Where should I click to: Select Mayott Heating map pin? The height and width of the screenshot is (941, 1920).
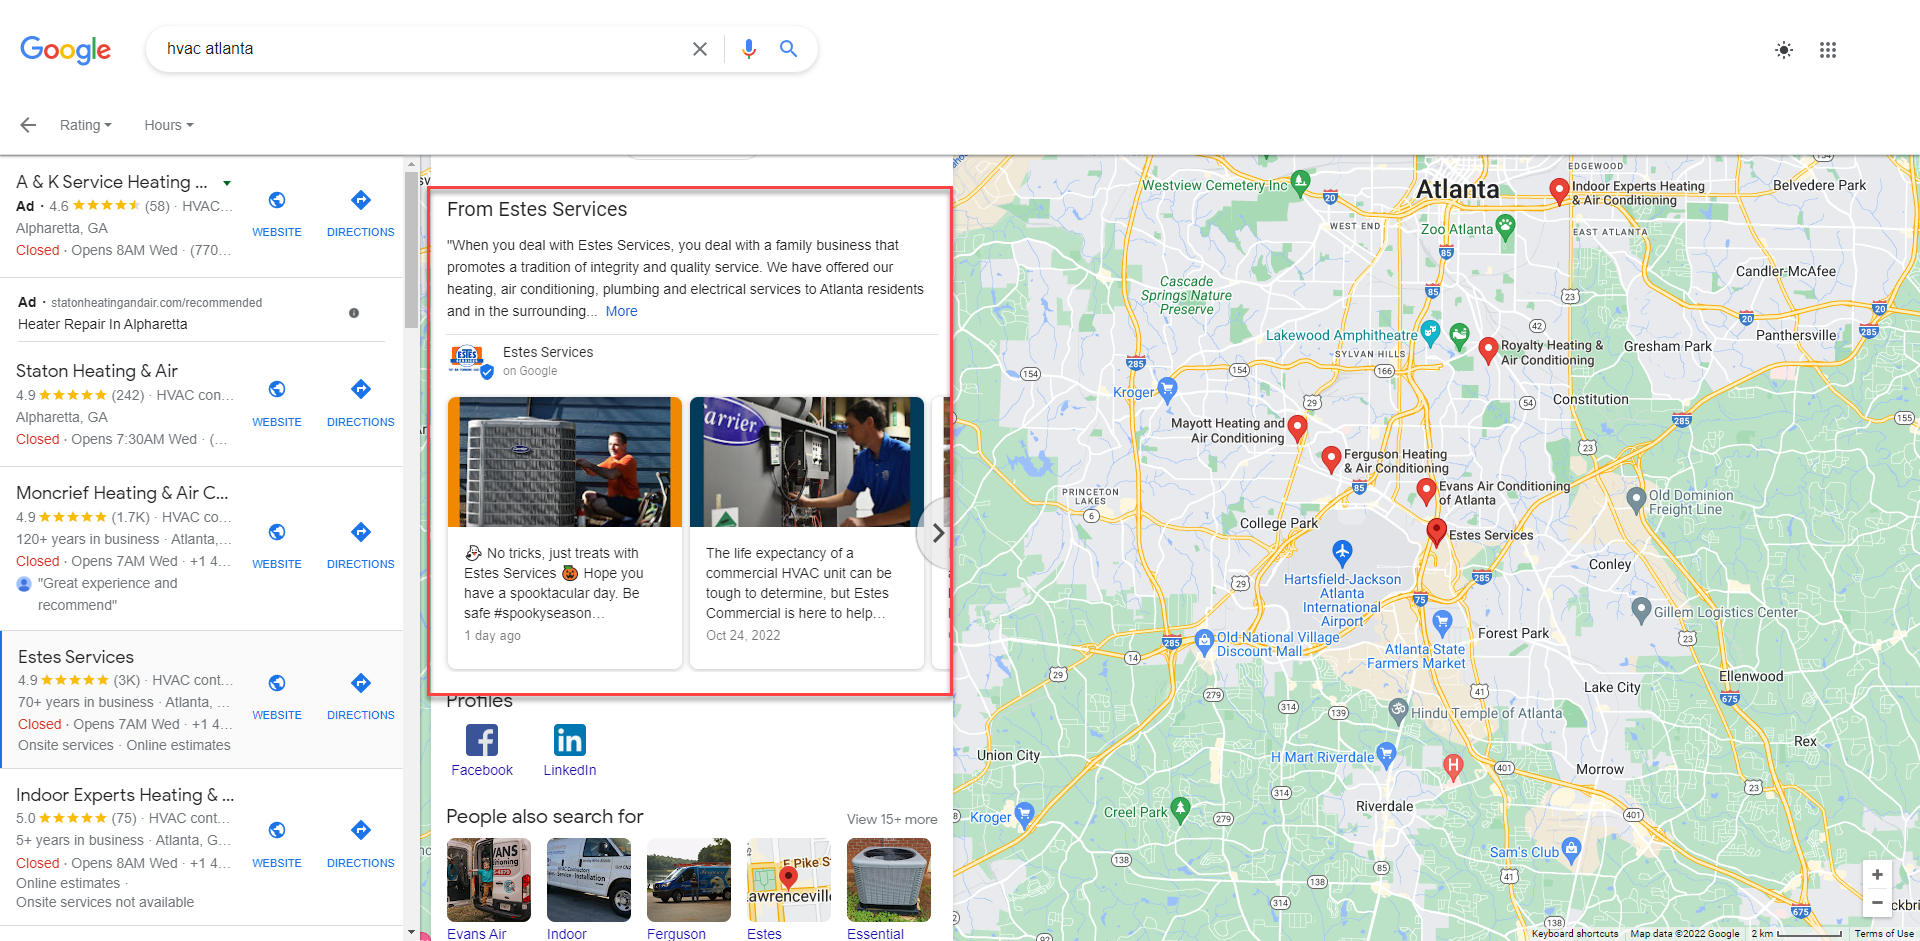click(1297, 428)
